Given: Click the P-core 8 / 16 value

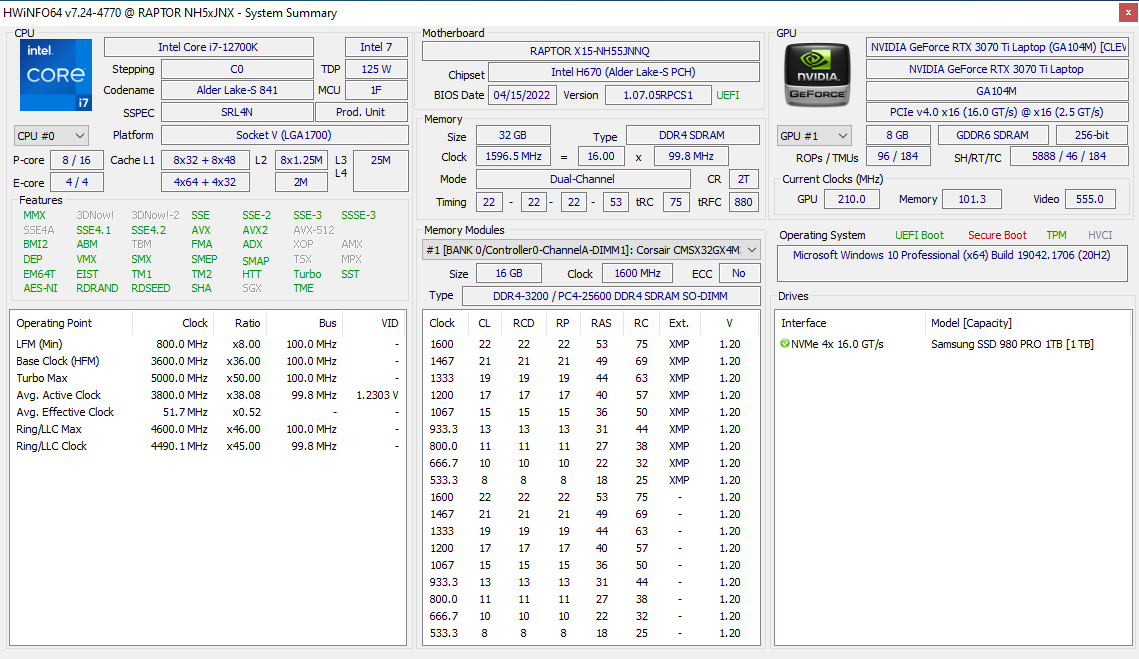Looking at the screenshot, I should 76,160.
